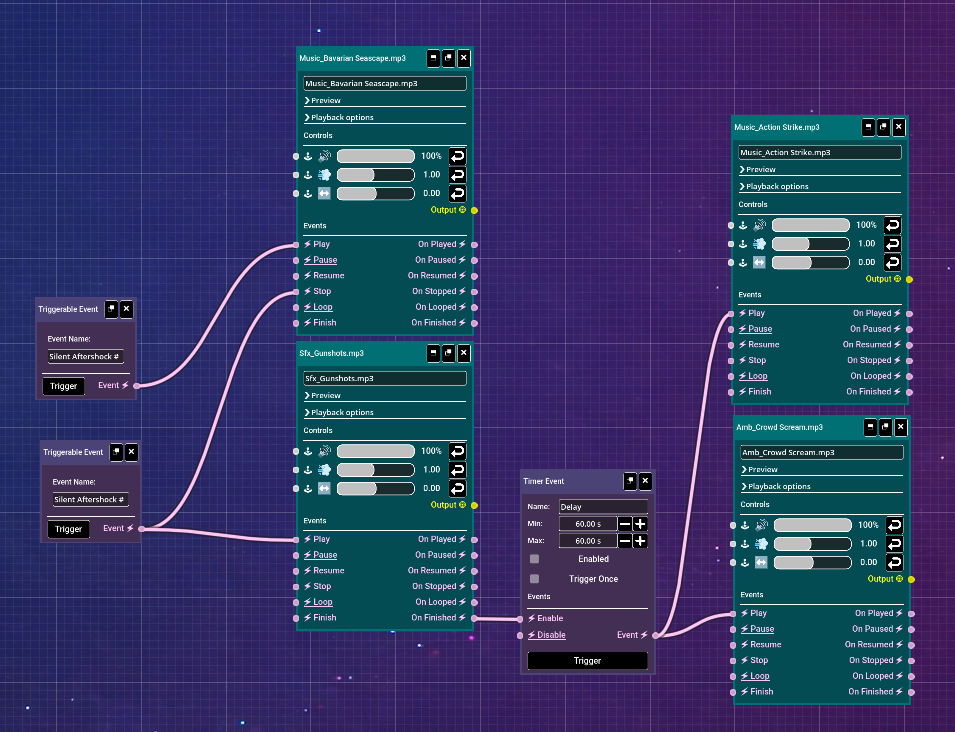The image size is (955, 732).
Task: Toggle the pin button on the Timer Event node
Action: [x=630, y=481]
